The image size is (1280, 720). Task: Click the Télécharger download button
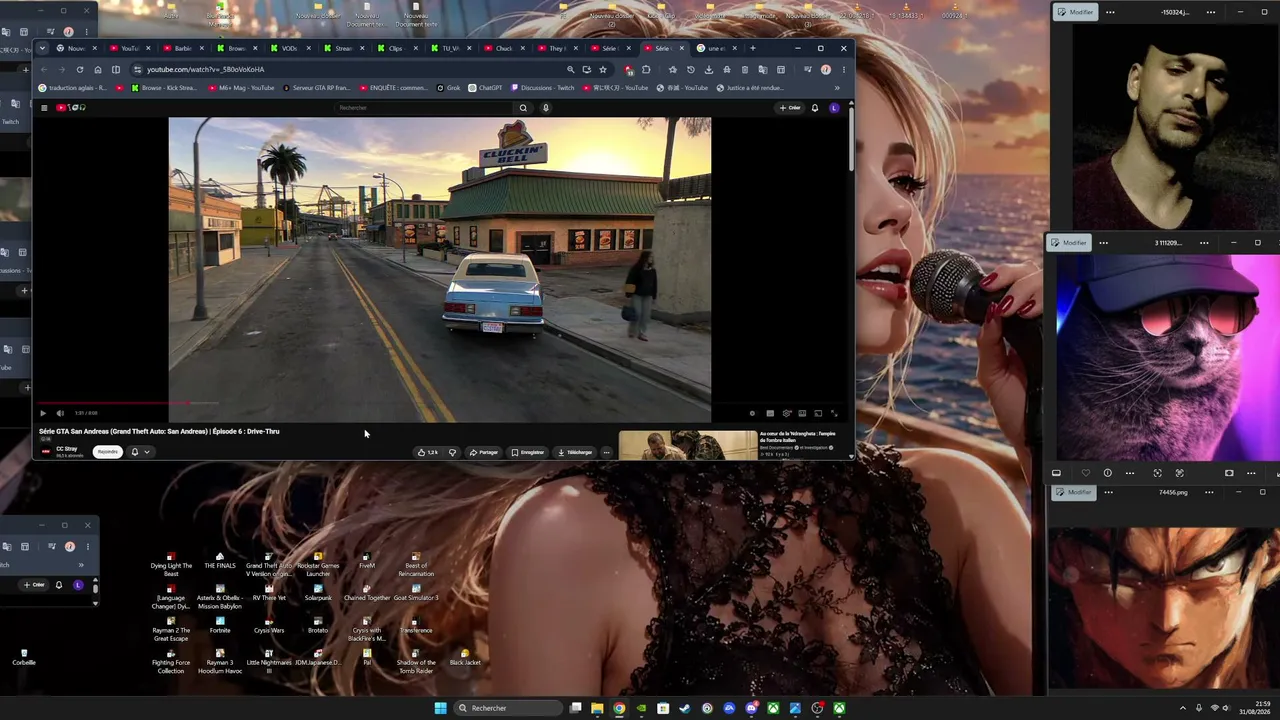coord(575,452)
